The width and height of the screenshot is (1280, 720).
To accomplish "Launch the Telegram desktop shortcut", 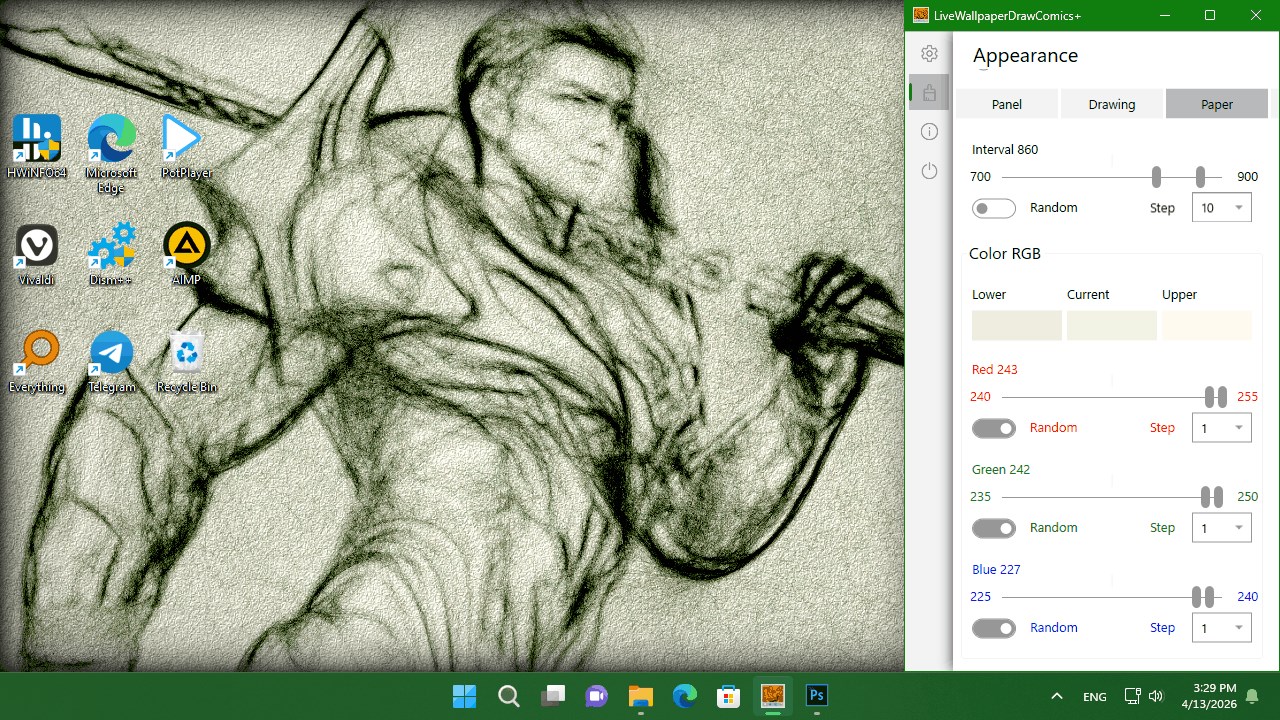I will (111, 361).
